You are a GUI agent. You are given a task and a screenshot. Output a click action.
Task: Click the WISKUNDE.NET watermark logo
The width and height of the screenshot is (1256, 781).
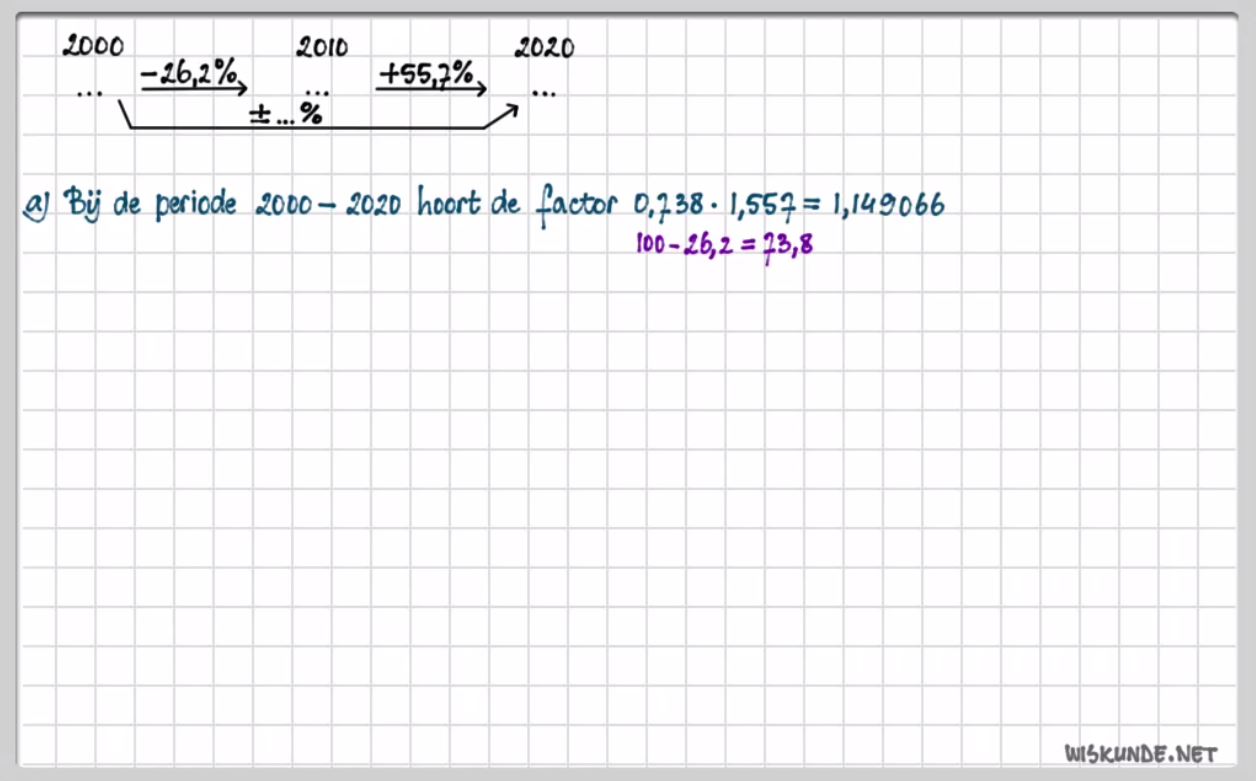pos(1140,753)
